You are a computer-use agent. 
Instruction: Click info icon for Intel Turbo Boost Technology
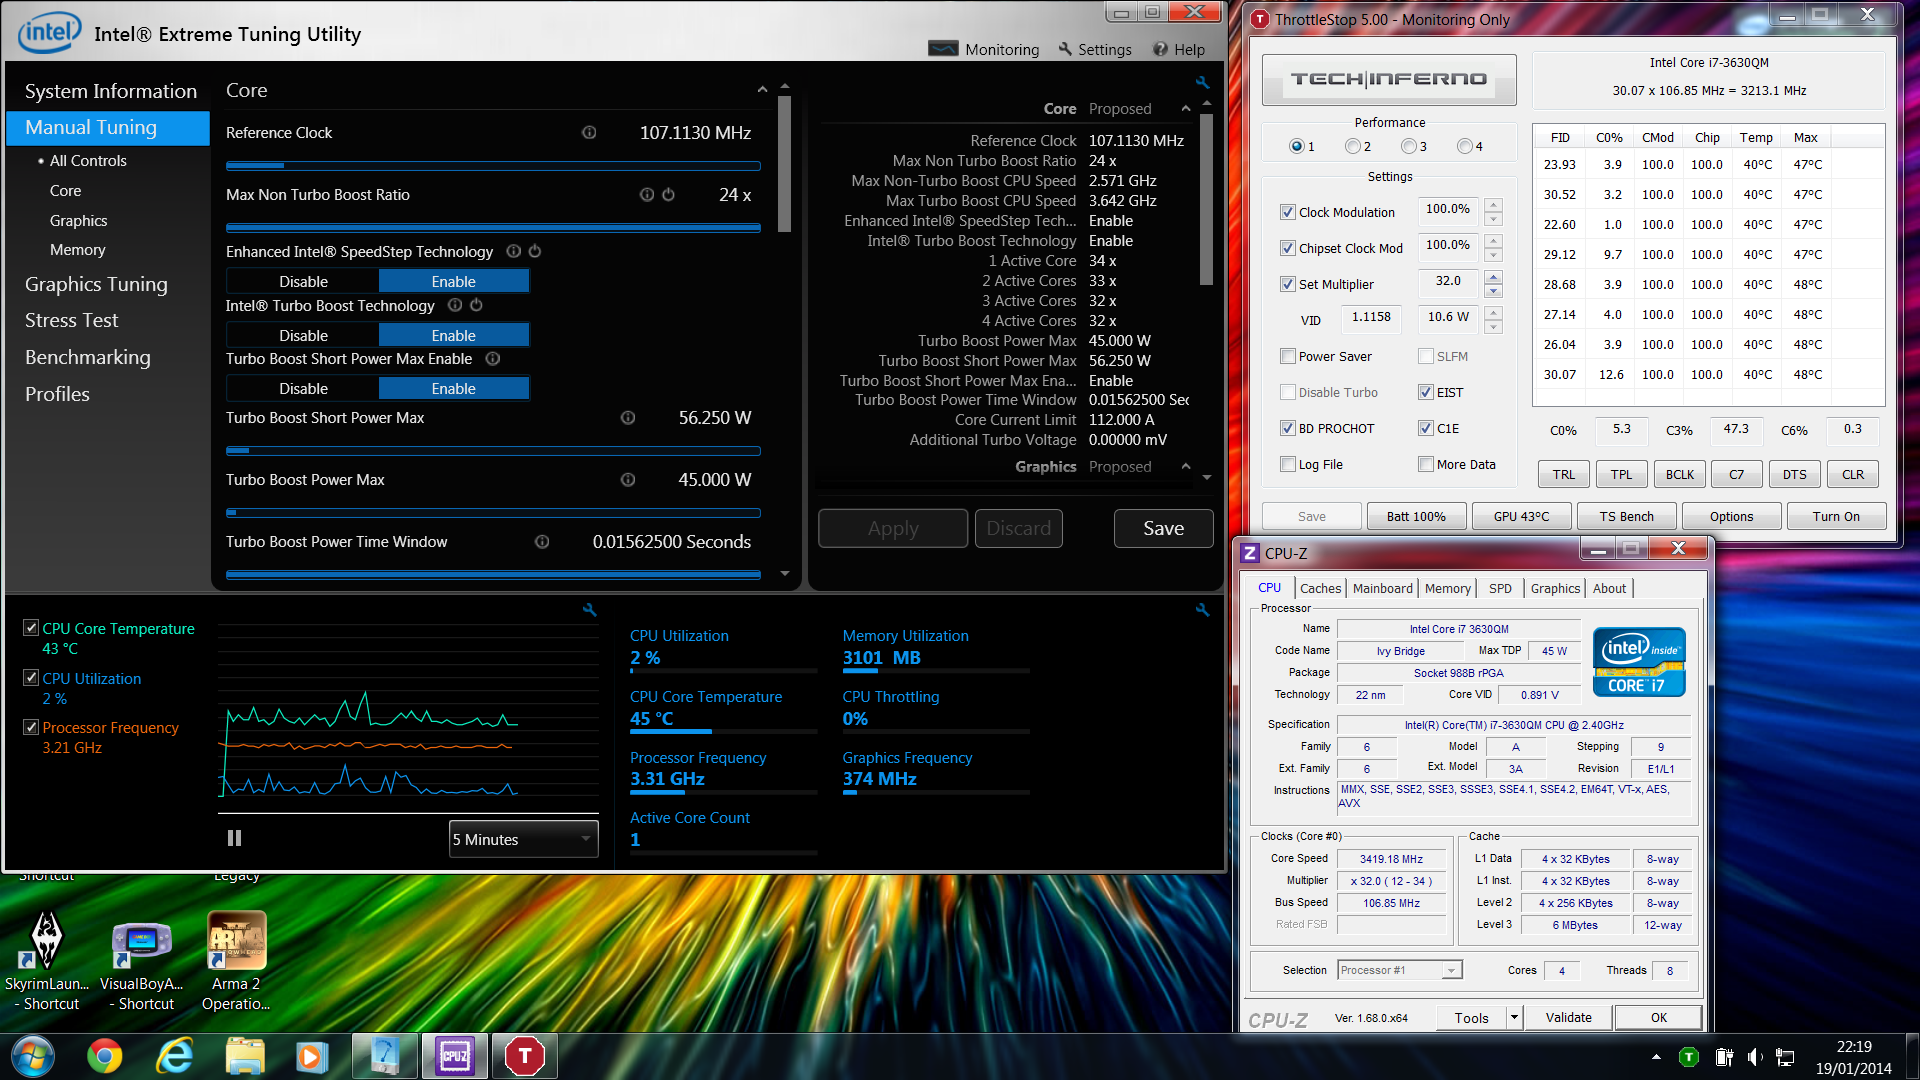455,305
